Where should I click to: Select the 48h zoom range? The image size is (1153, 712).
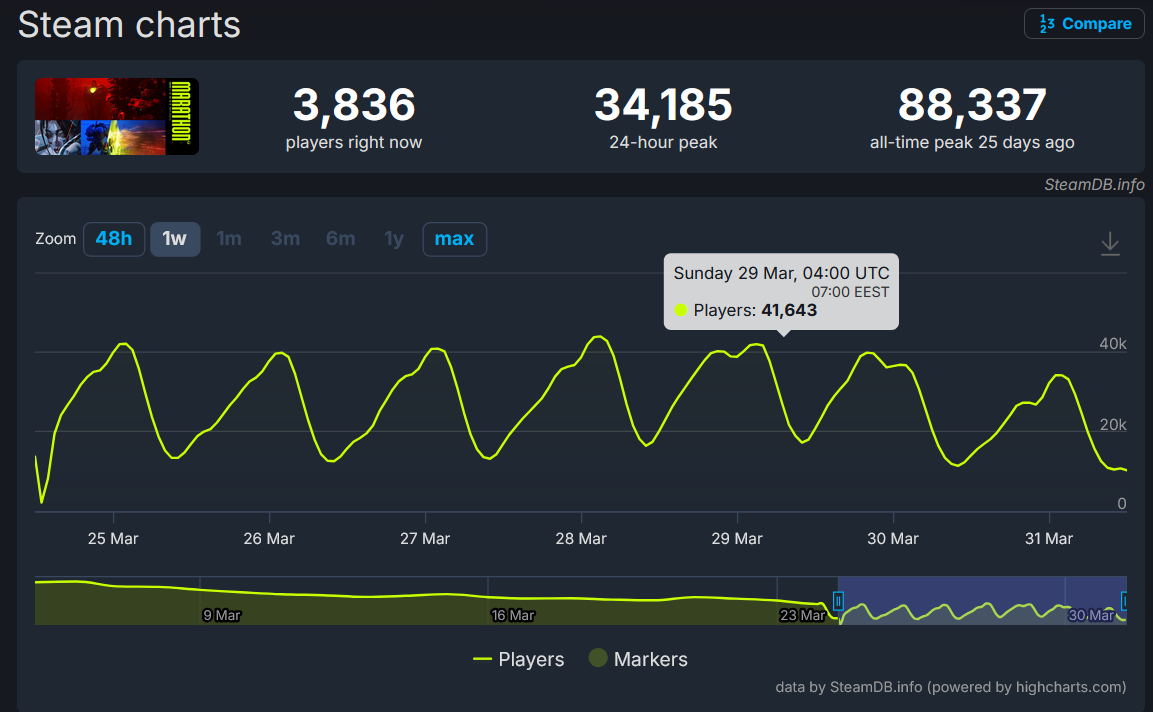[114, 239]
